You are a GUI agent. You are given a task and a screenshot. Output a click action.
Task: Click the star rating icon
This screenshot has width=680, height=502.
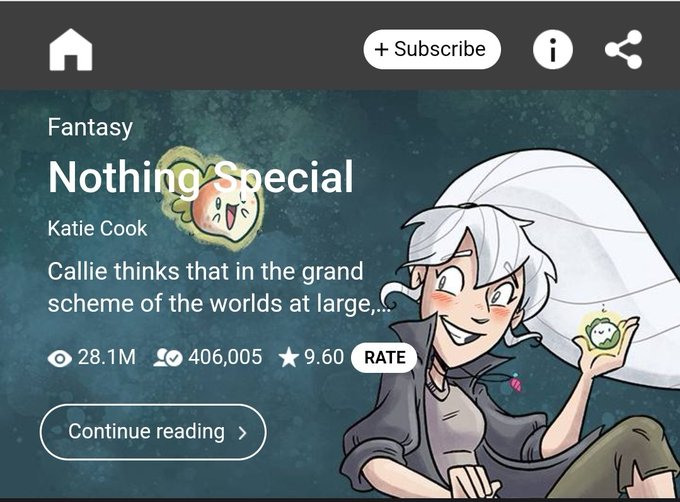(x=288, y=358)
